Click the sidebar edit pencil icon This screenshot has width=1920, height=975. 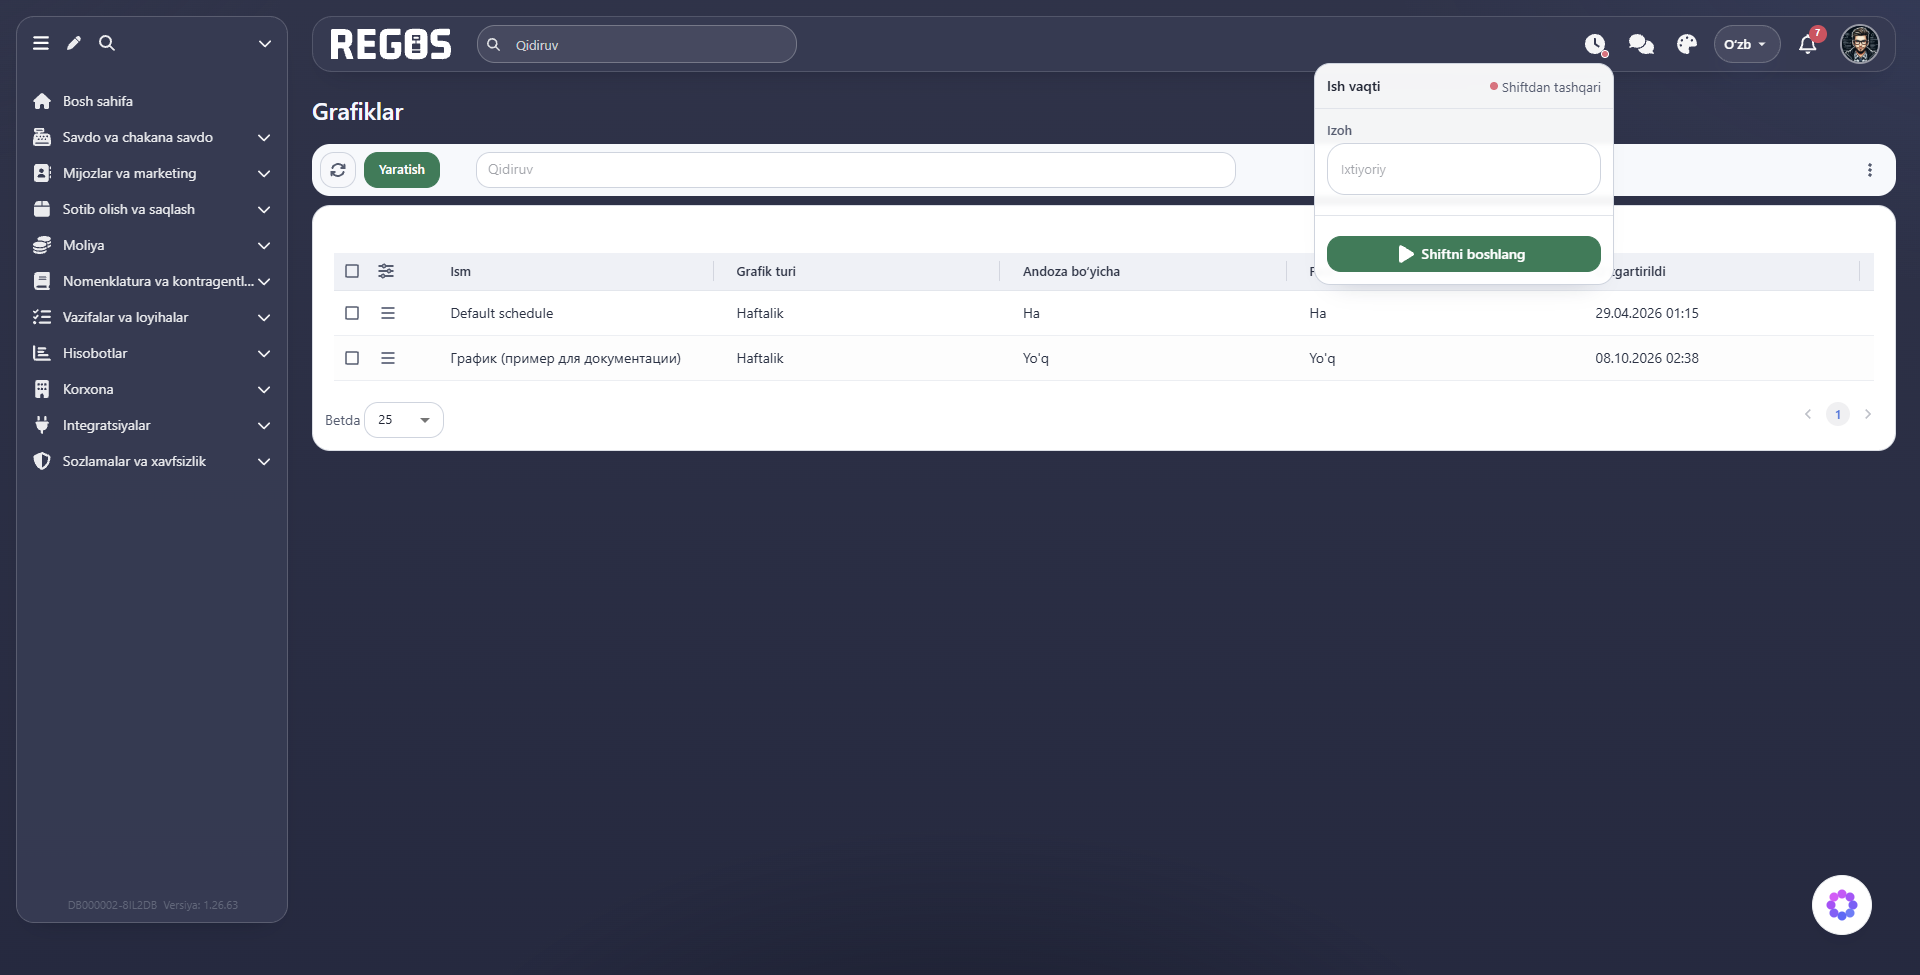[x=74, y=43]
